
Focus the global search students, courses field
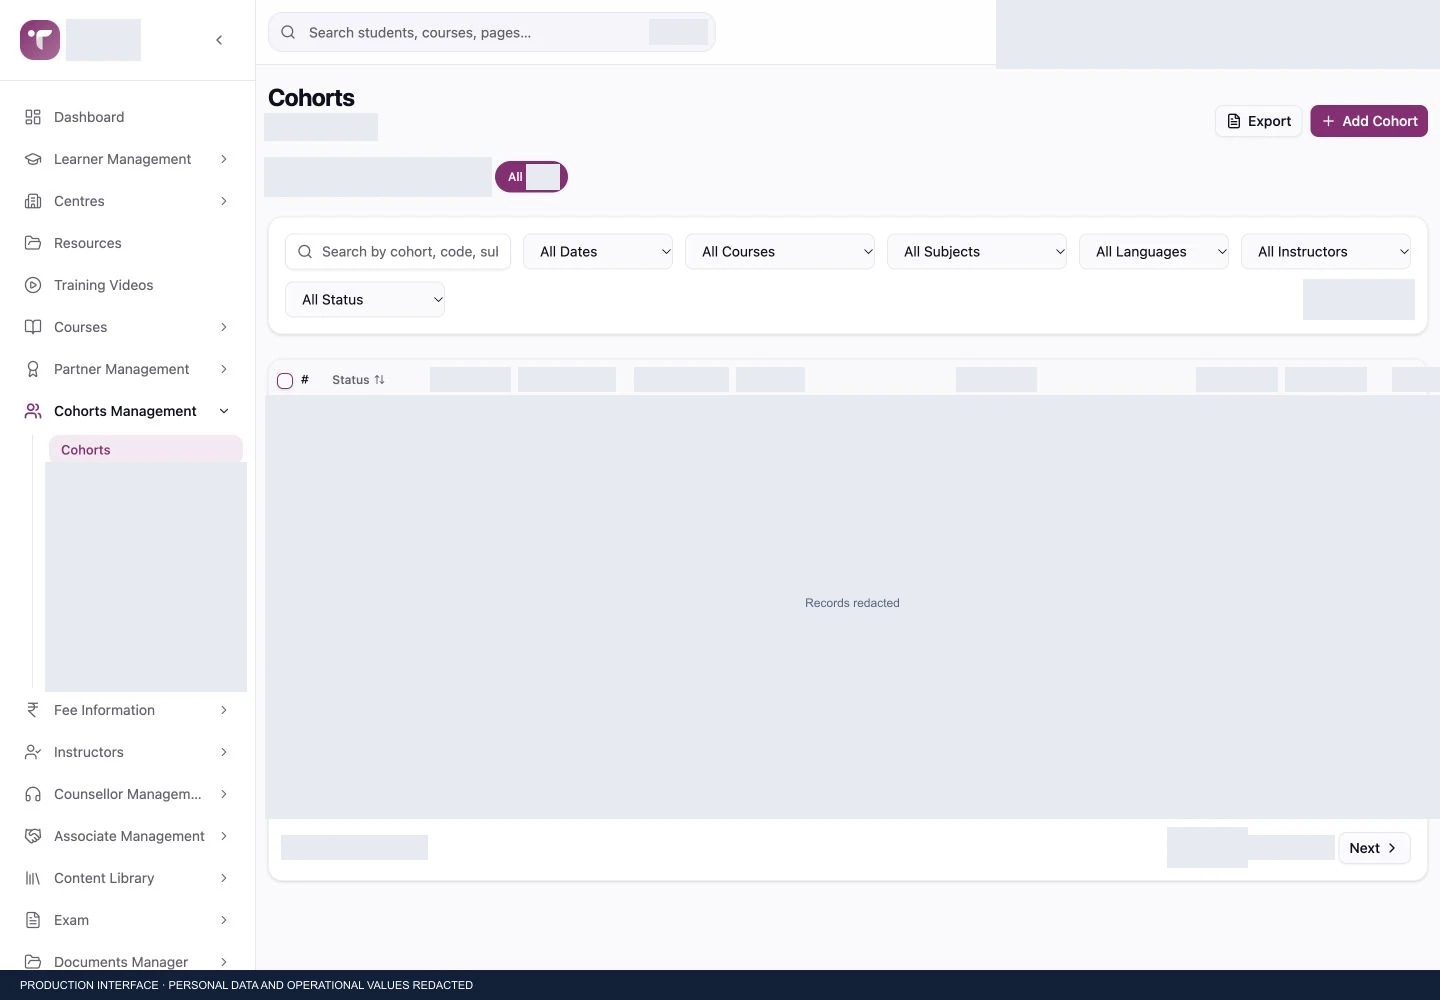tap(492, 32)
